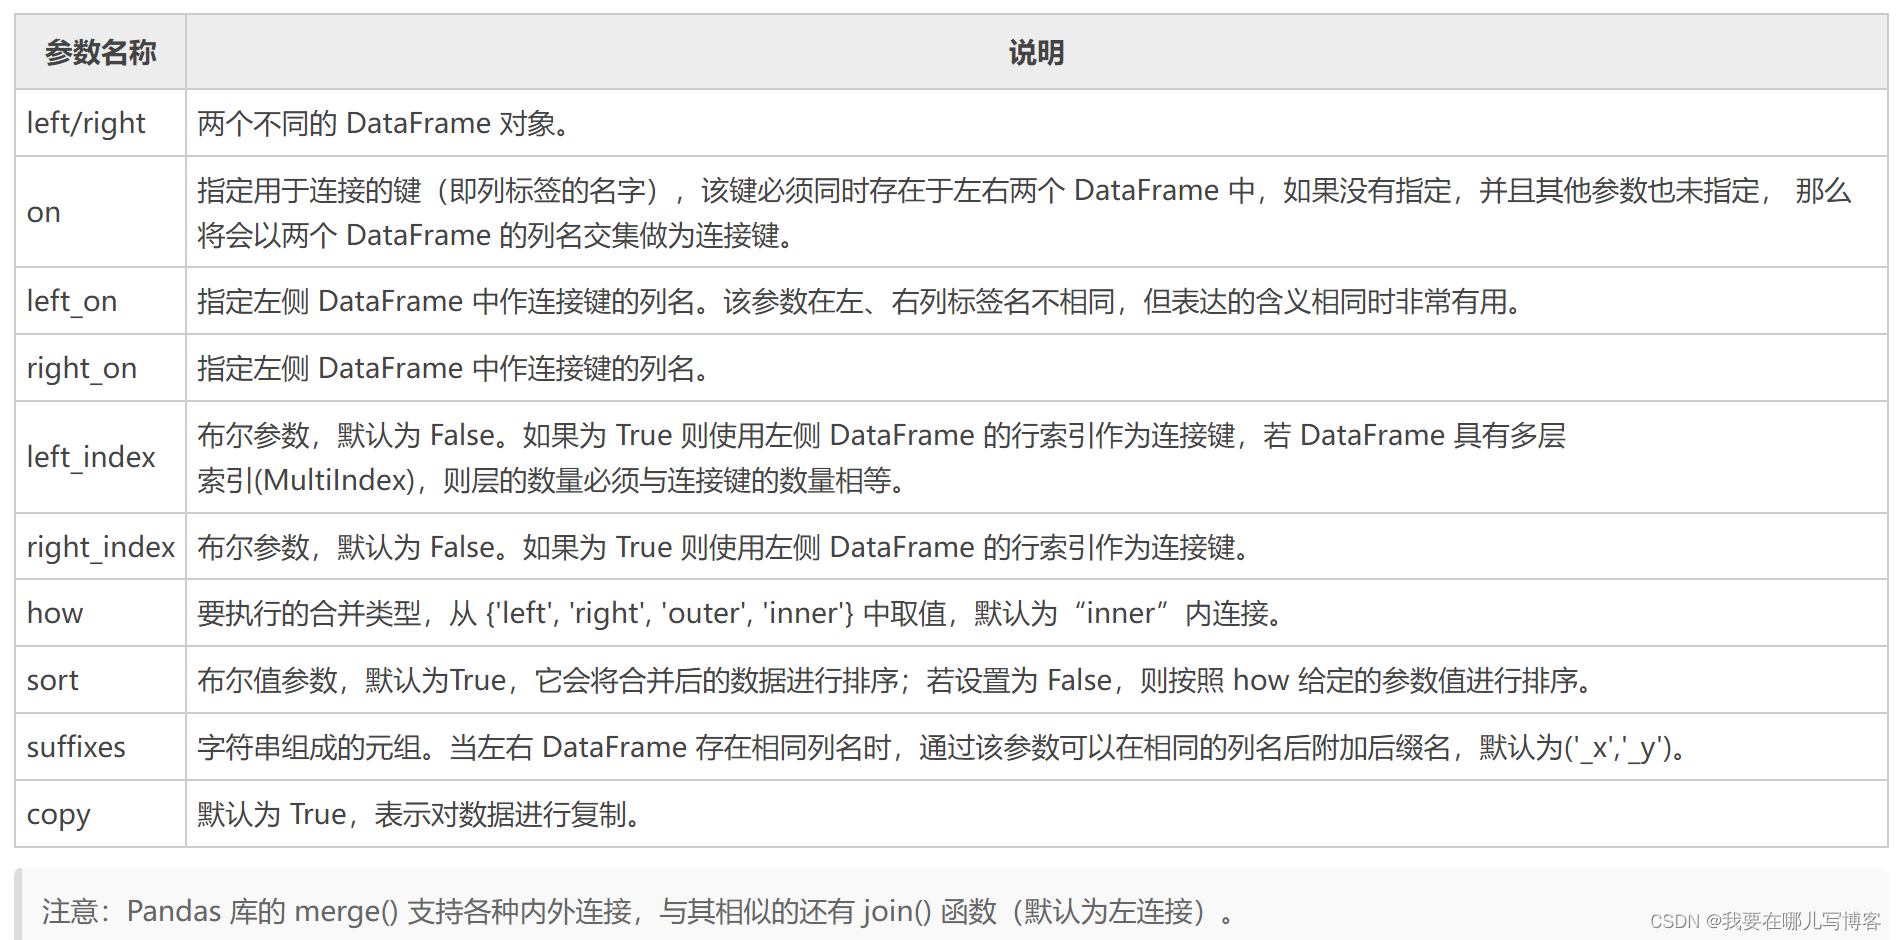Click the sort description '布尔值参数，默认为True'
Screen dimensions: 1896x940
point(895,680)
